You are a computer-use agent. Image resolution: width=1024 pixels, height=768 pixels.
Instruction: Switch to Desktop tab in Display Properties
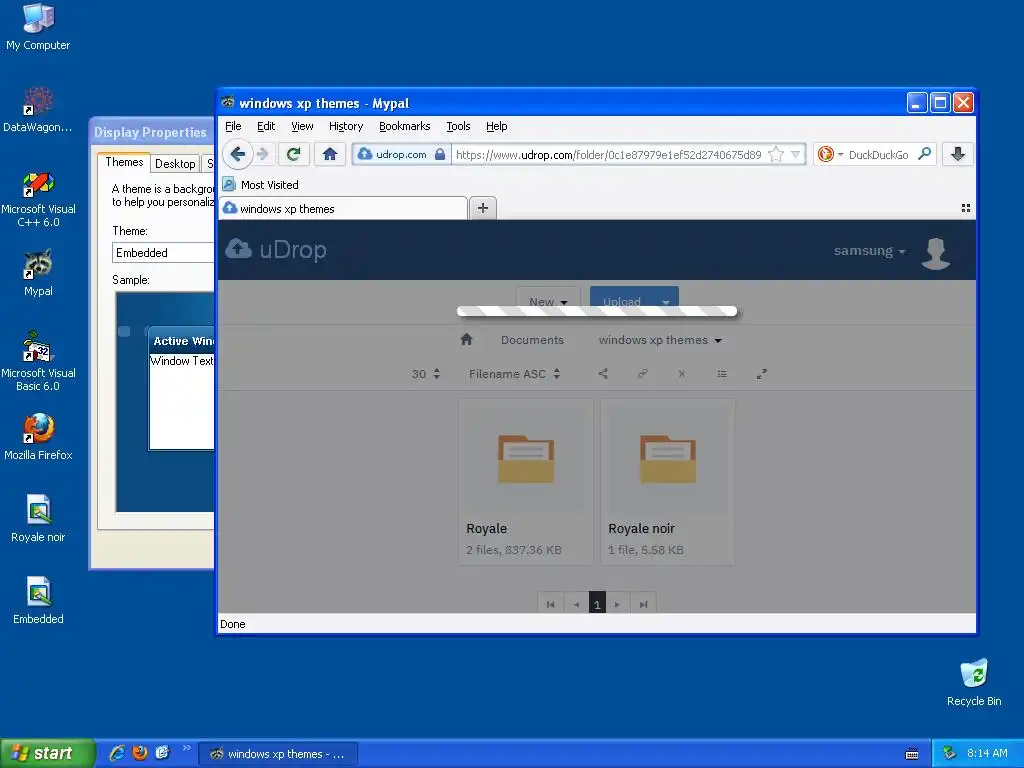point(175,163)
